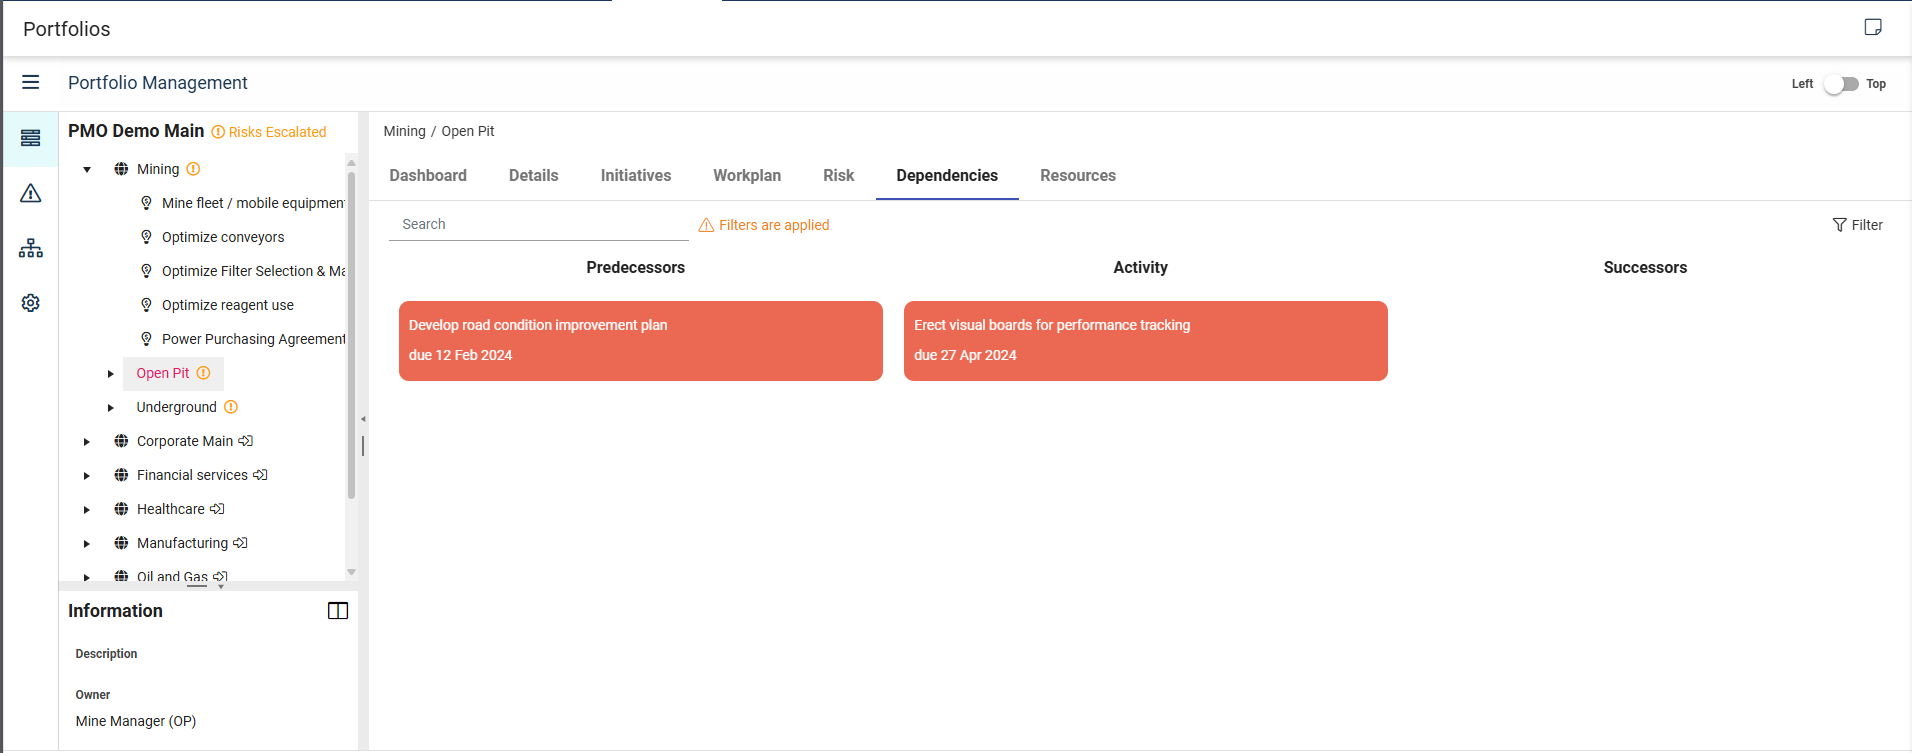Click the Risks Escalated warning icon
The height and width of the screenshot is (753, 1912).
pos(218,132)
